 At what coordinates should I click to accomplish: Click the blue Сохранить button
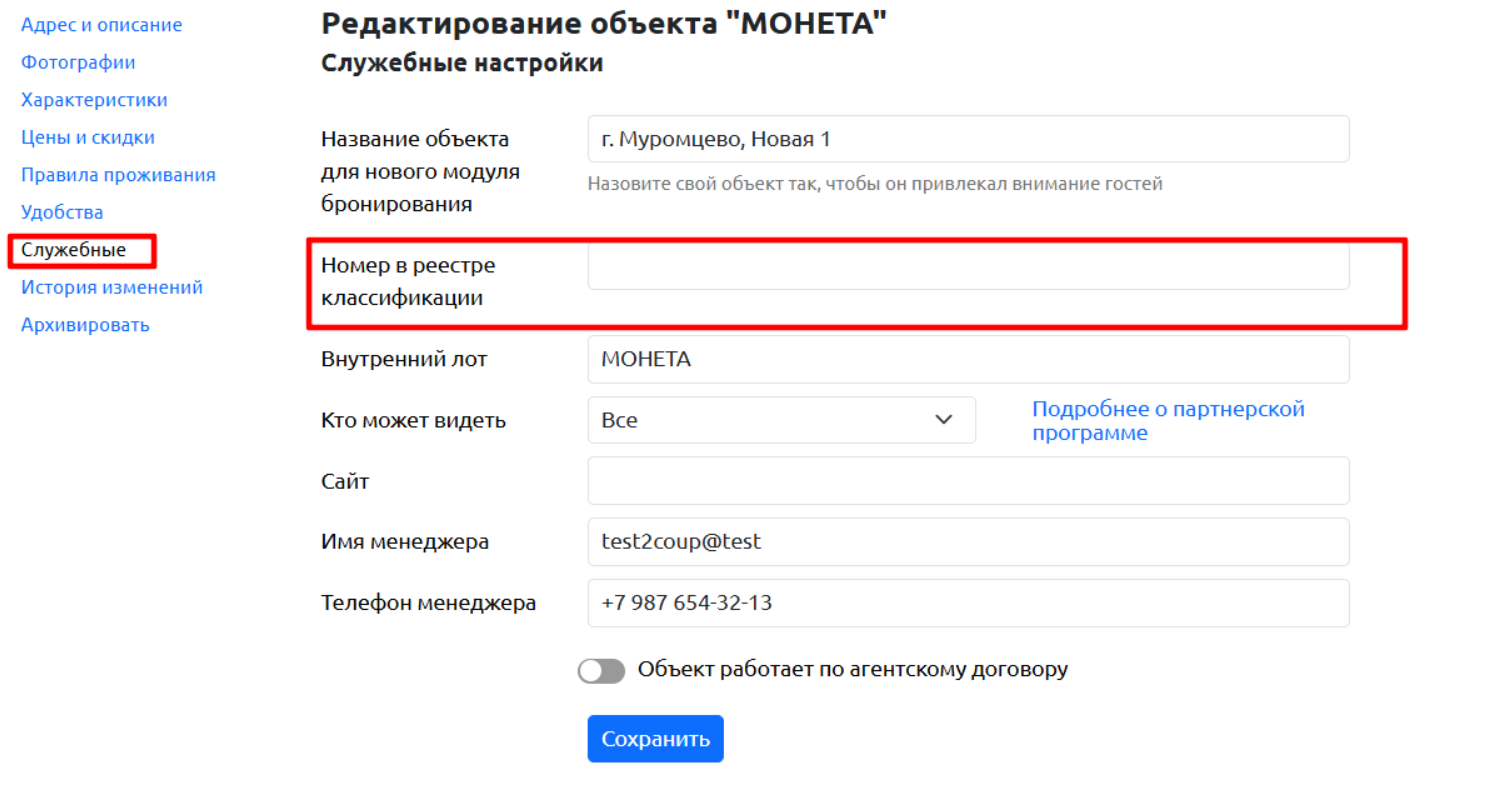pos(655,739)
